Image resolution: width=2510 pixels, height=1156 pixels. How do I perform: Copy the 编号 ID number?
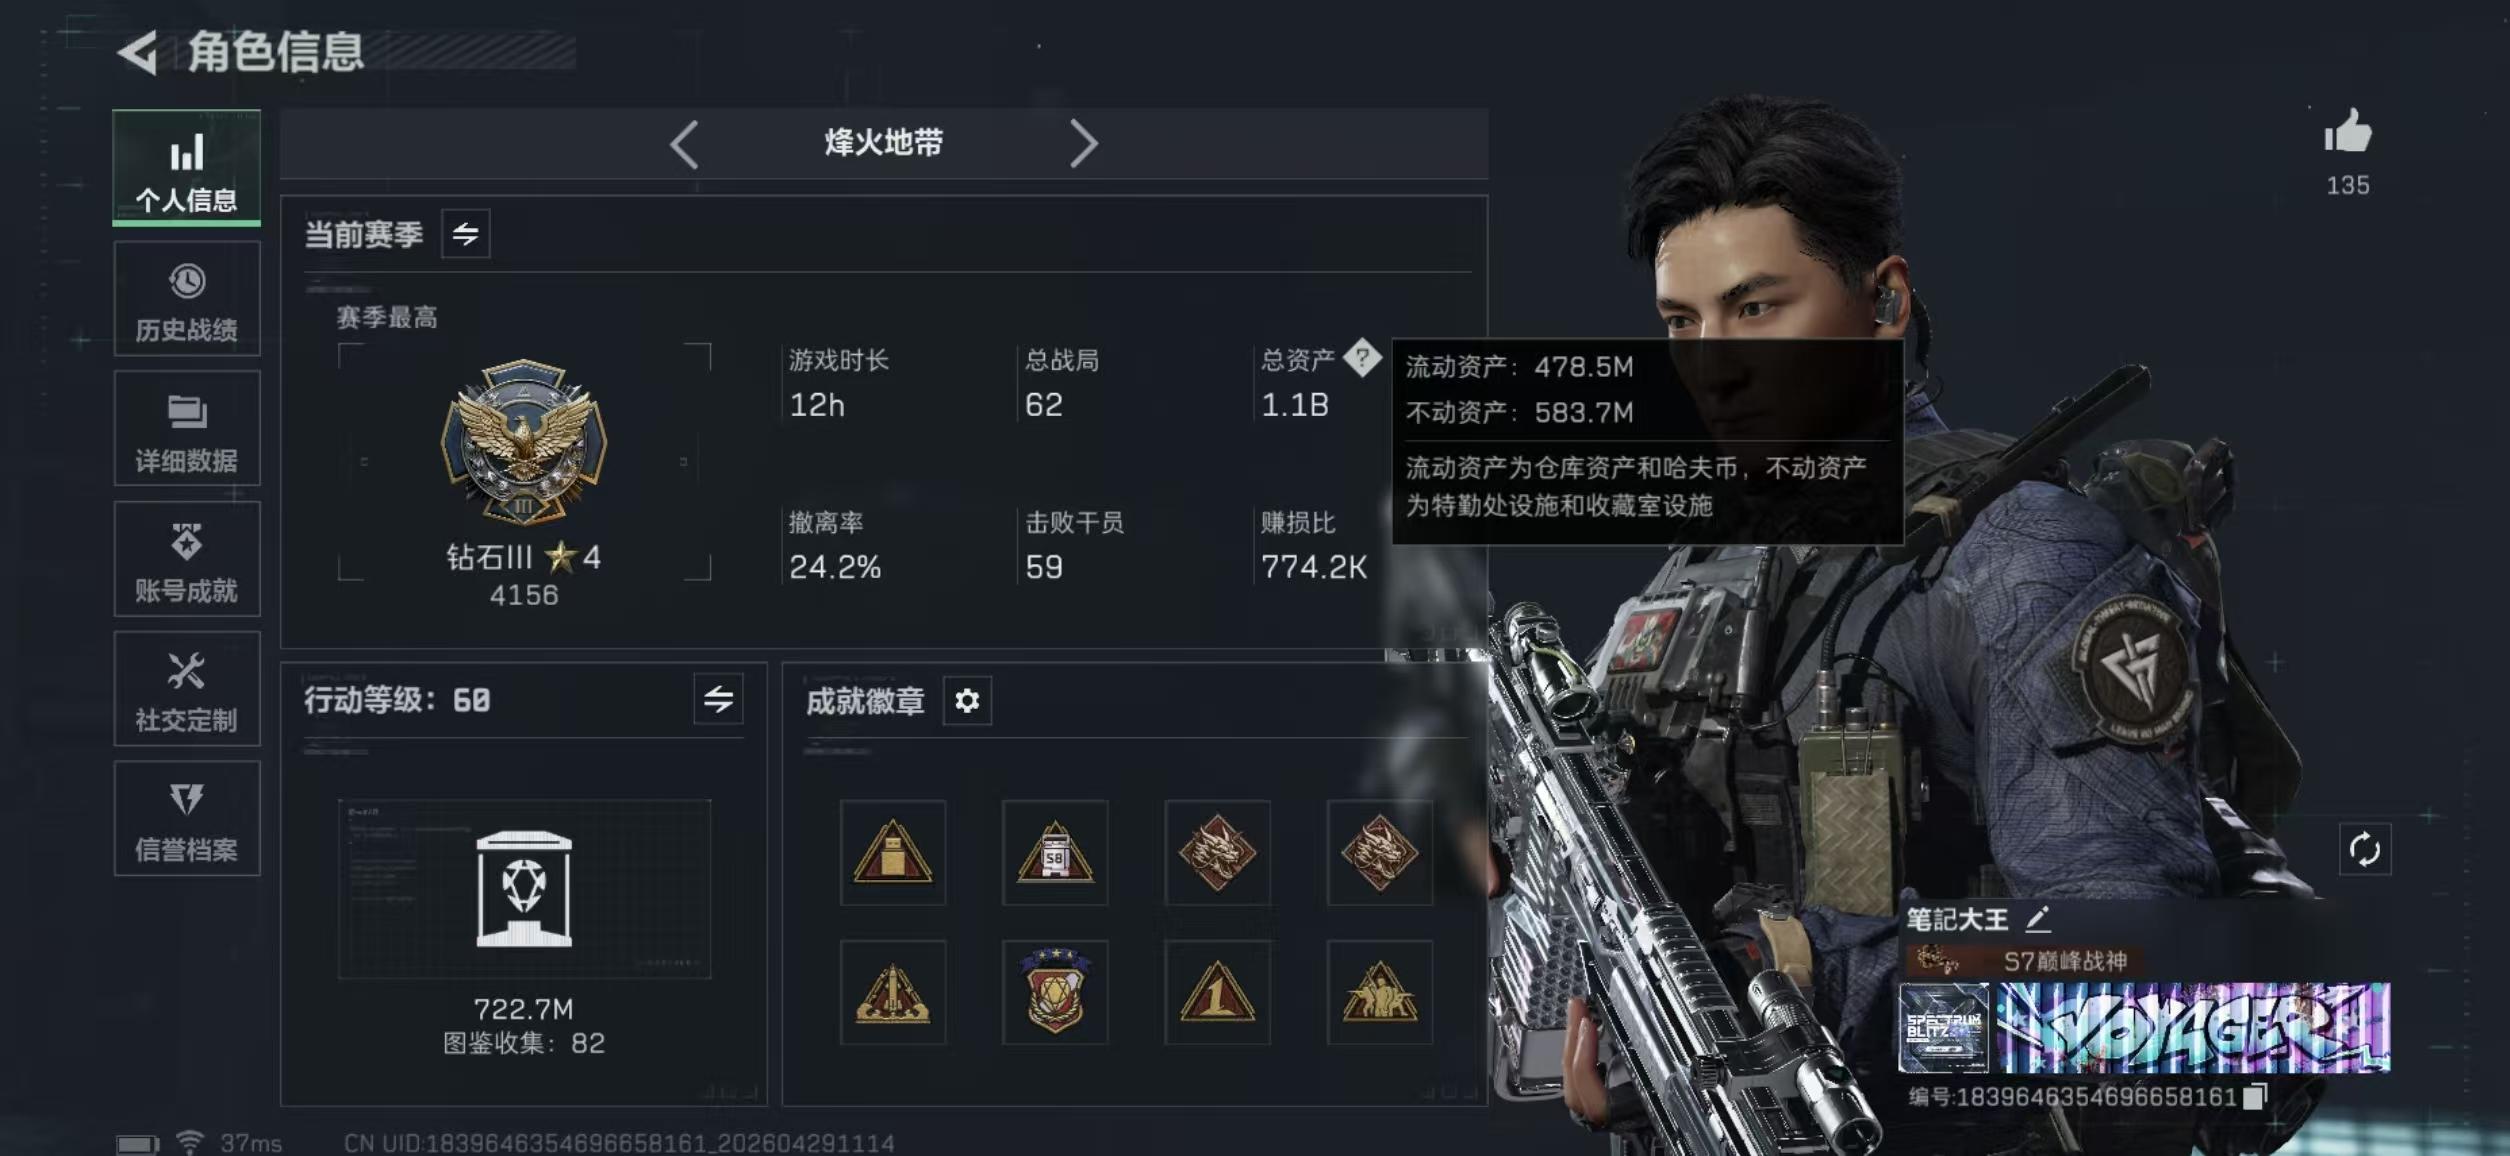pos(2254,1096)
